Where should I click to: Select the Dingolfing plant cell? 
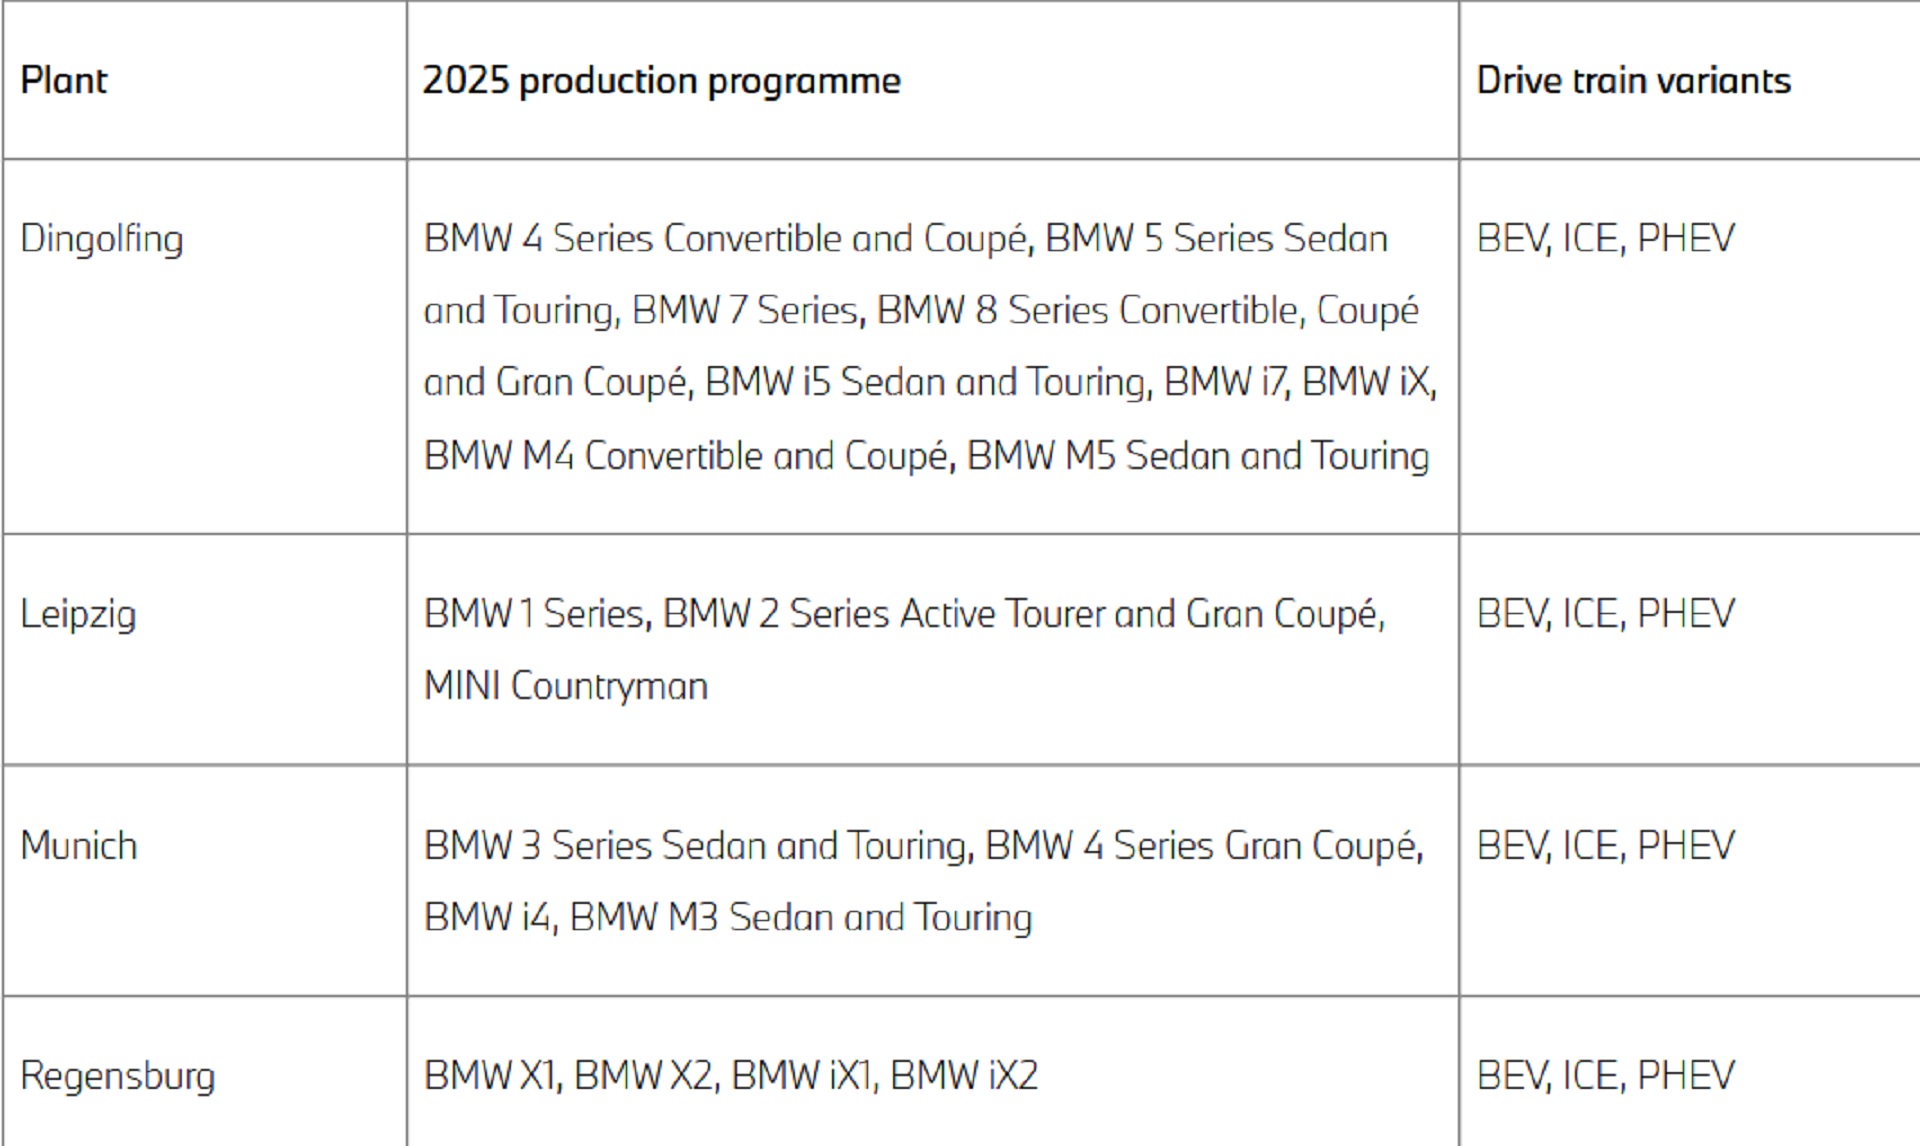coord(102,239)
